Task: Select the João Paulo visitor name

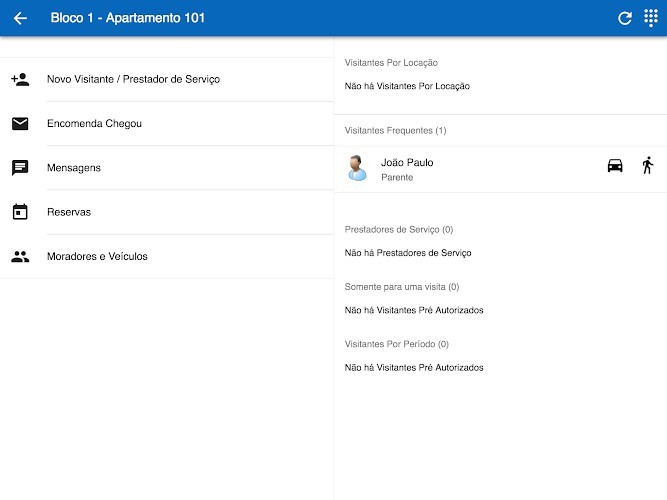Action: (407, 162)
